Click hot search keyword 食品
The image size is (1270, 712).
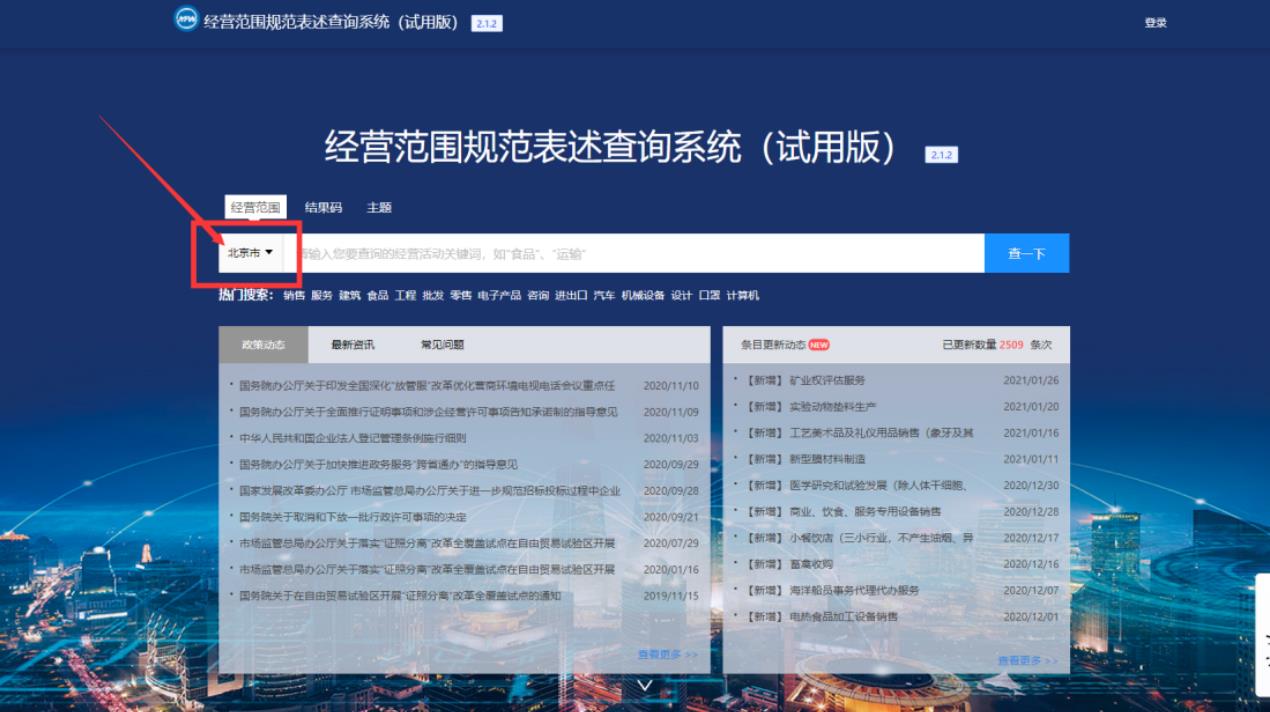click(x=377, y=296)
